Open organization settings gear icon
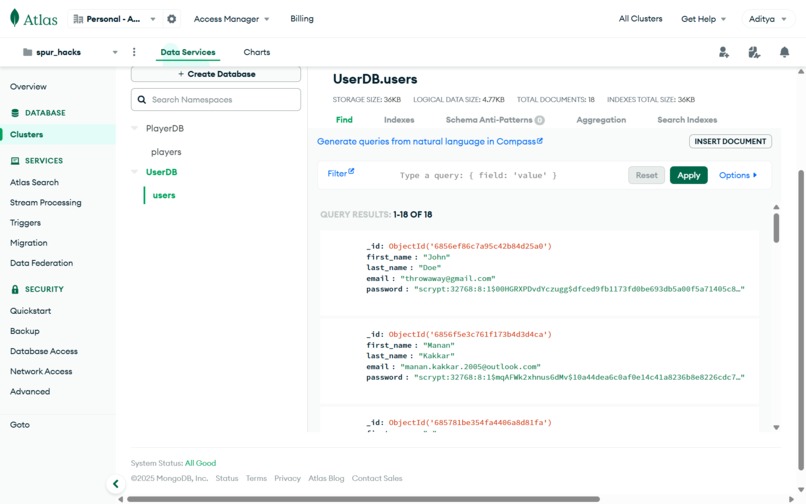 coord(172,19)
